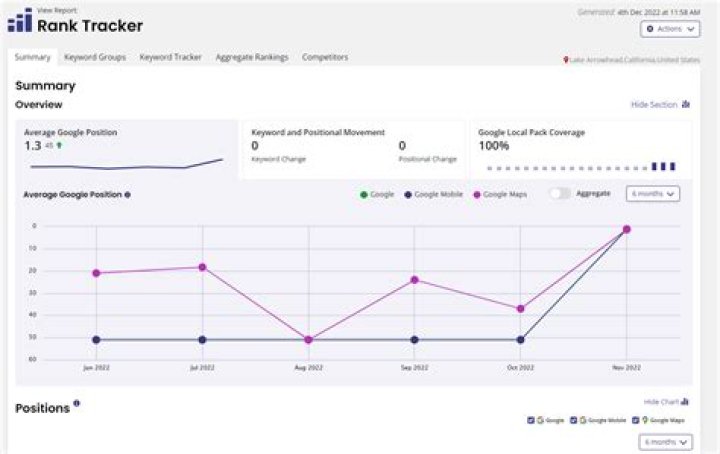Click the green up arrow indicator
Viewport: 720px width, 454px height.
coord(59,146)
